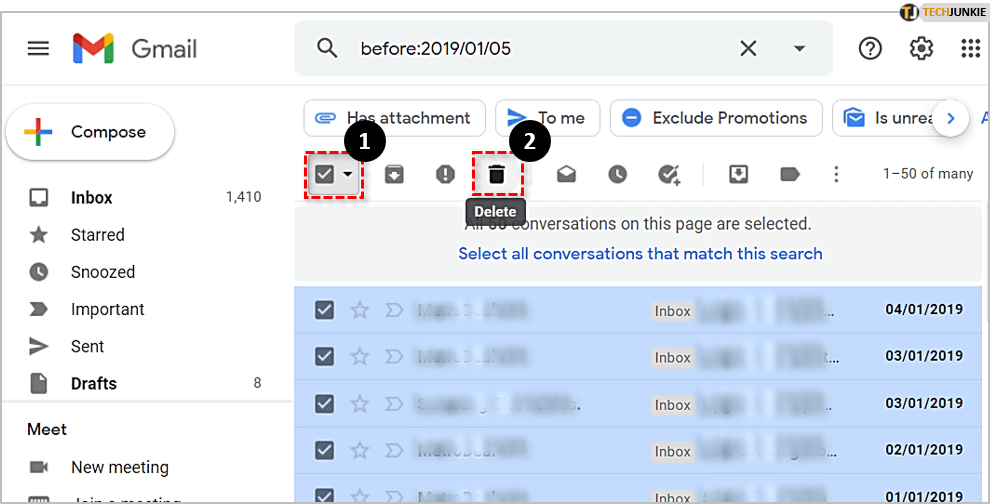This screenshot has width=994, height=504.
Task: Open Gmail settings gear
Action: tap(921, 48)
